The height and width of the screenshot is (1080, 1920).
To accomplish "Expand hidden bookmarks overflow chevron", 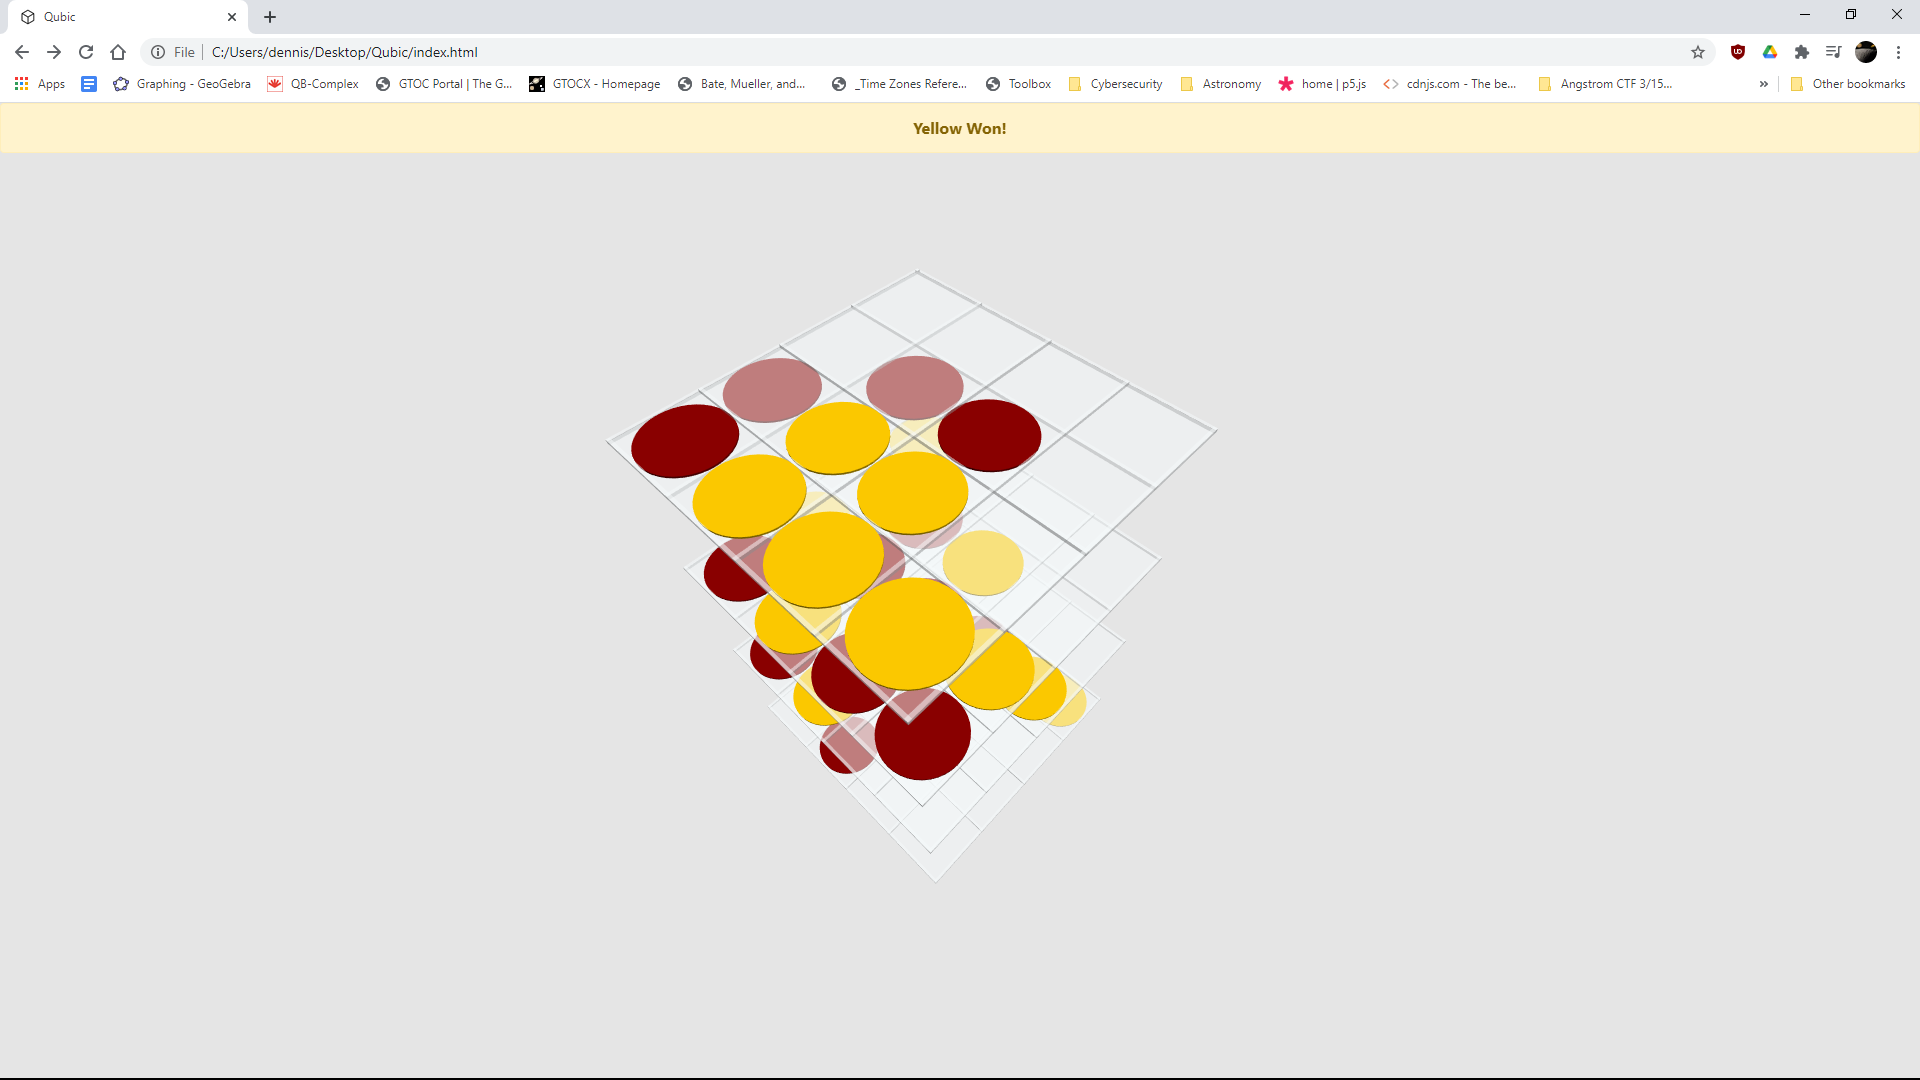I will pyautogui.click(x=1764, y=84).
